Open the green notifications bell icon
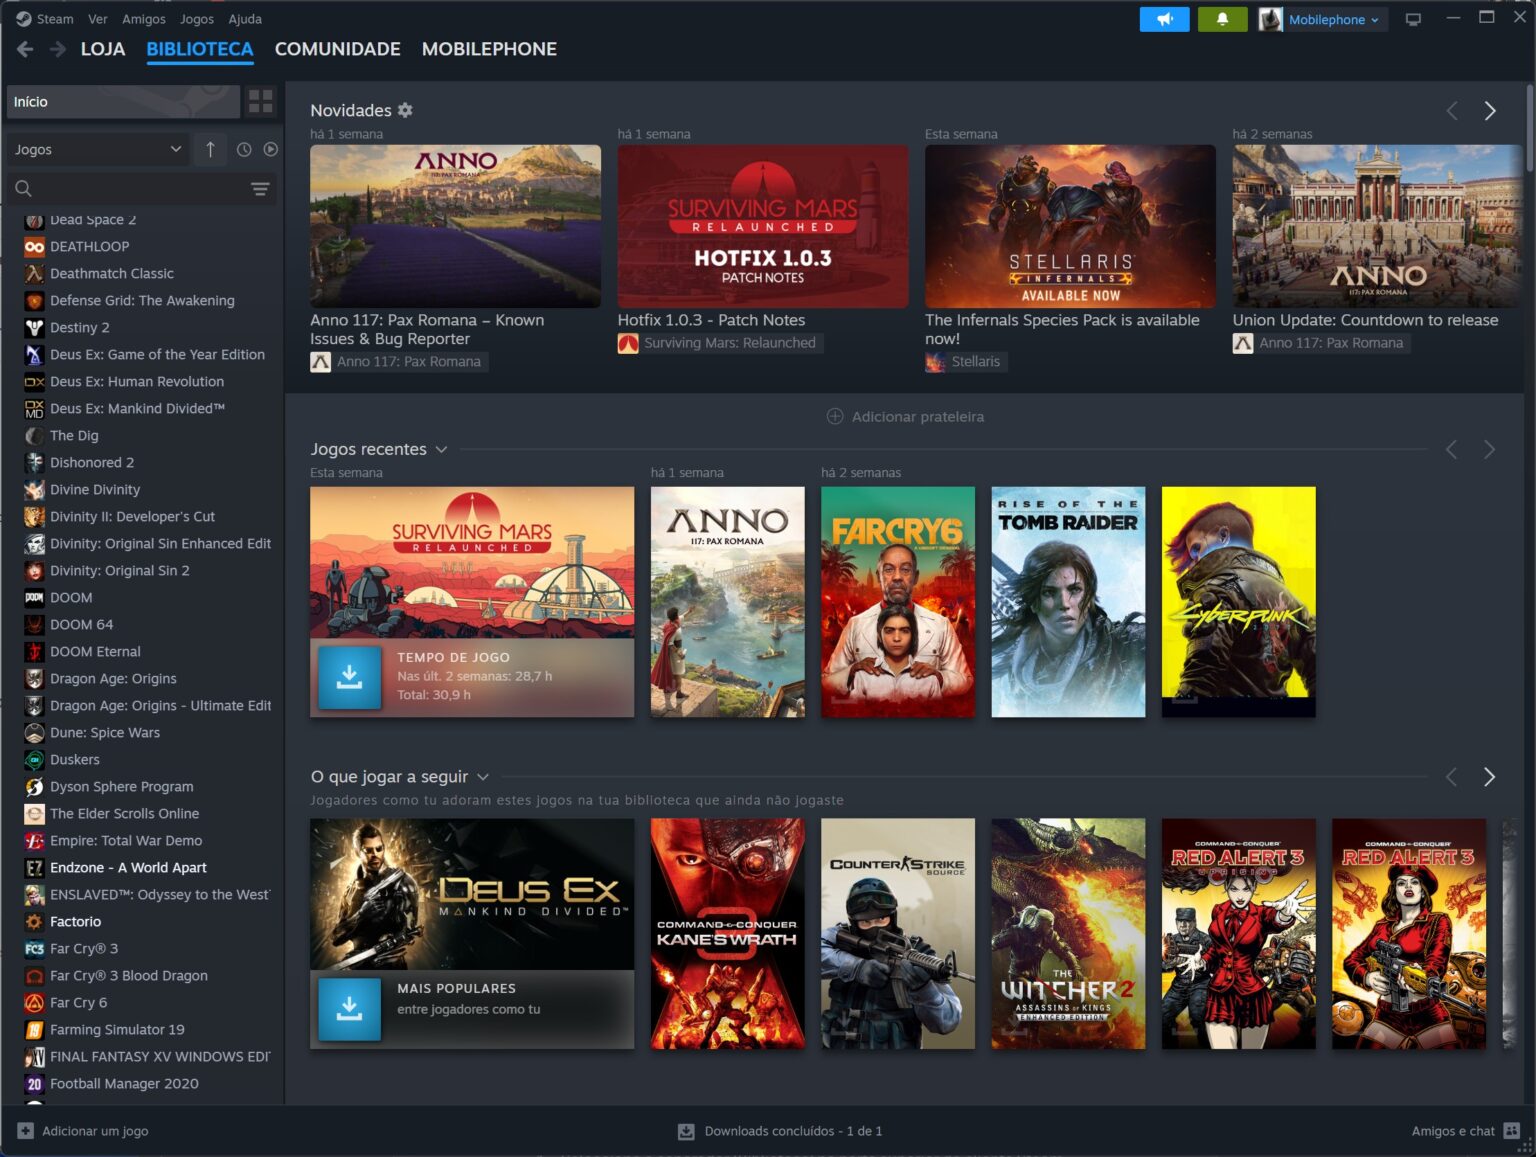This screenshot has width=1536, height=1157. [1222, 19]
